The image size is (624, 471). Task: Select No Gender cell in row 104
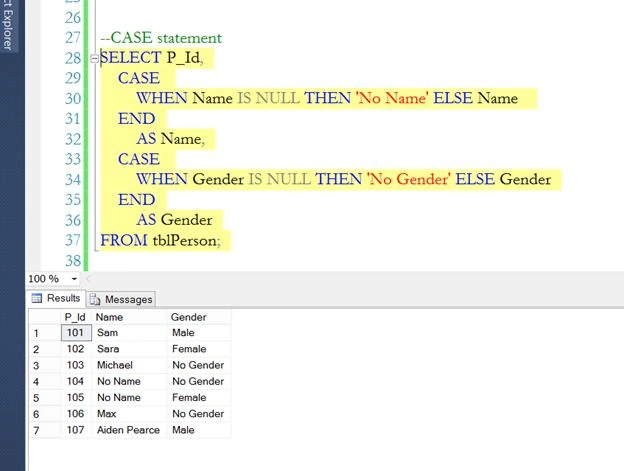tap(199, 381)
